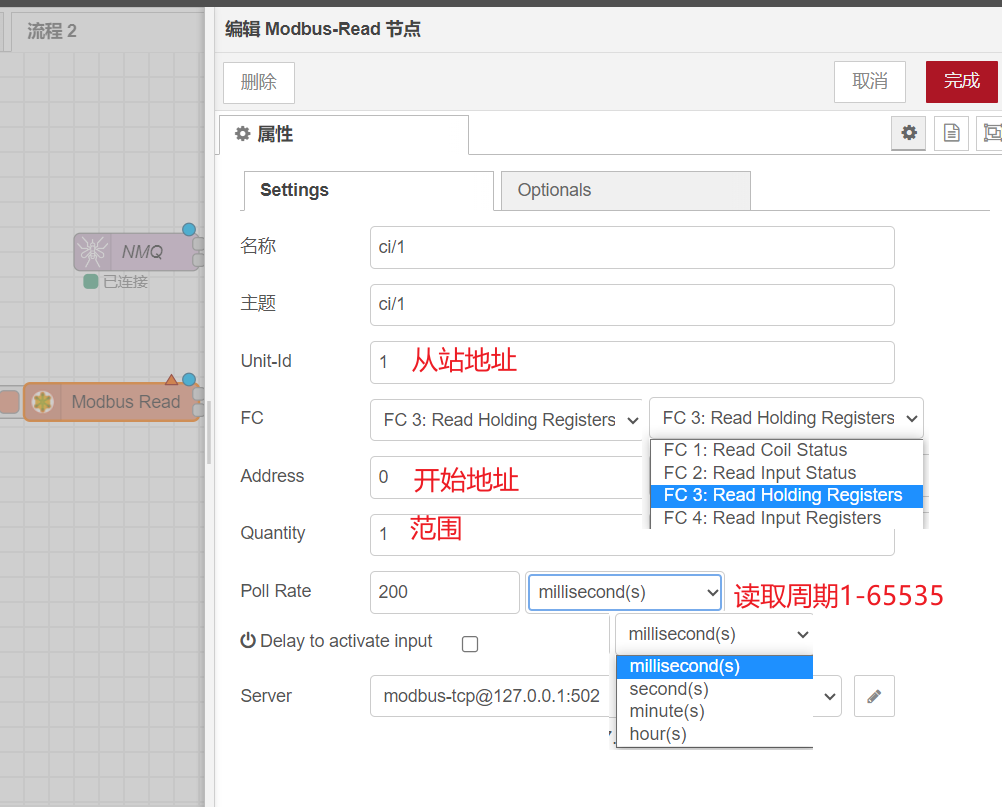Click the 取消 cancel button
The width and height of the screenshot is (1002, 807).
coord(870,81)
